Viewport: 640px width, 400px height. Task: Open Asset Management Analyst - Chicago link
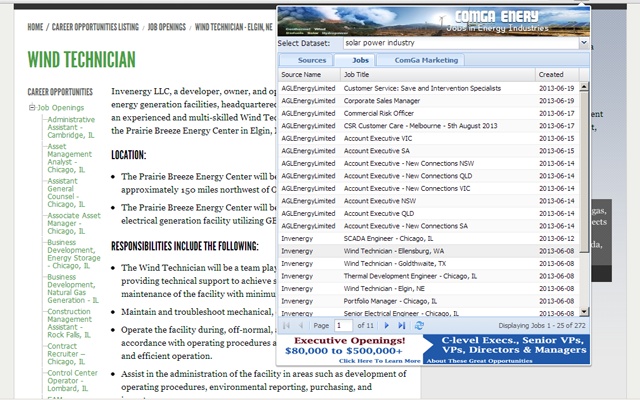click(x=69, y=158)
